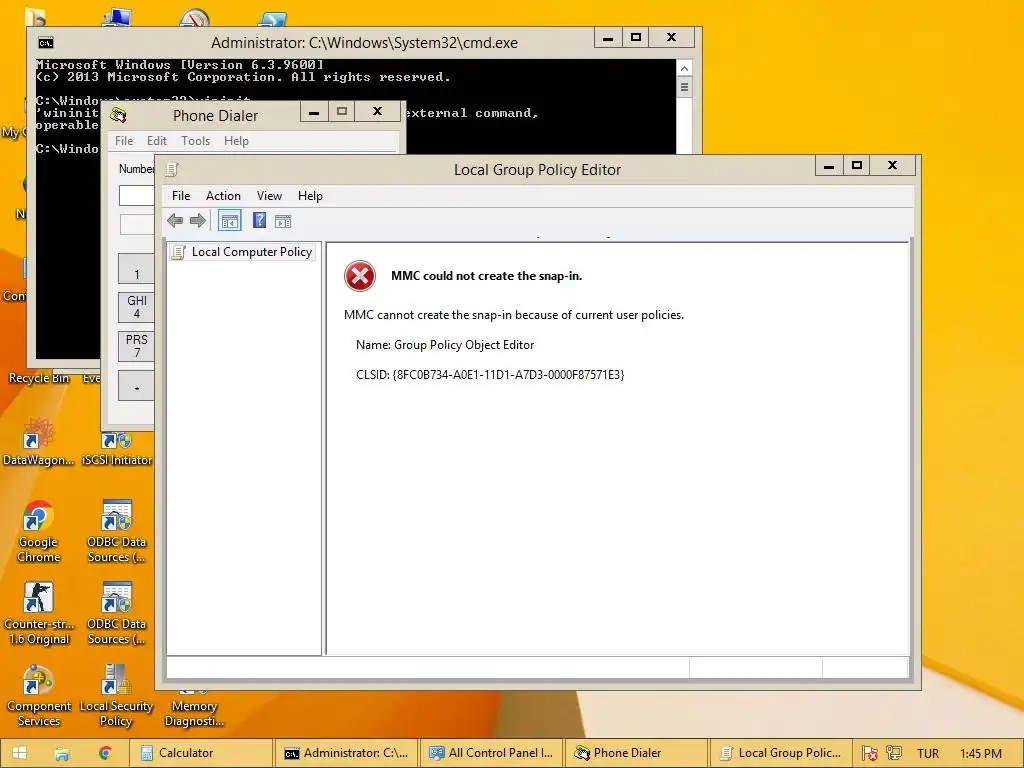Open File Explorer from taskbar
Image resolution: width=1024 pixels, height=768 pixels.
click(62, 754)
